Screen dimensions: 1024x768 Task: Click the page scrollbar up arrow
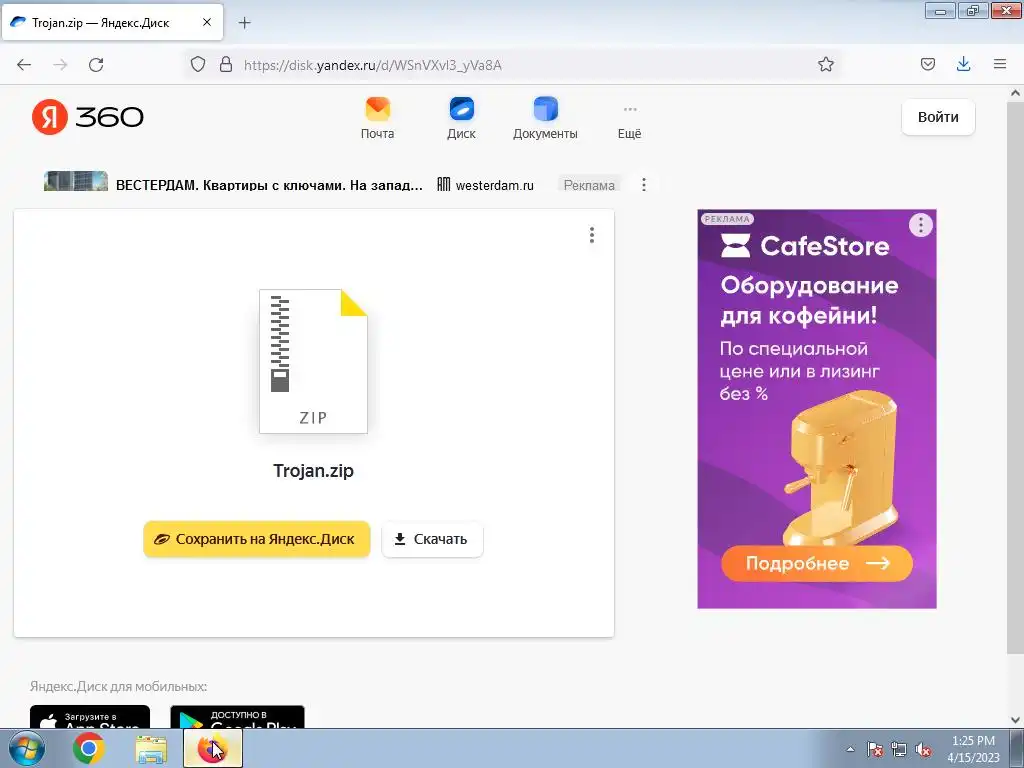tap(1016, 93)
